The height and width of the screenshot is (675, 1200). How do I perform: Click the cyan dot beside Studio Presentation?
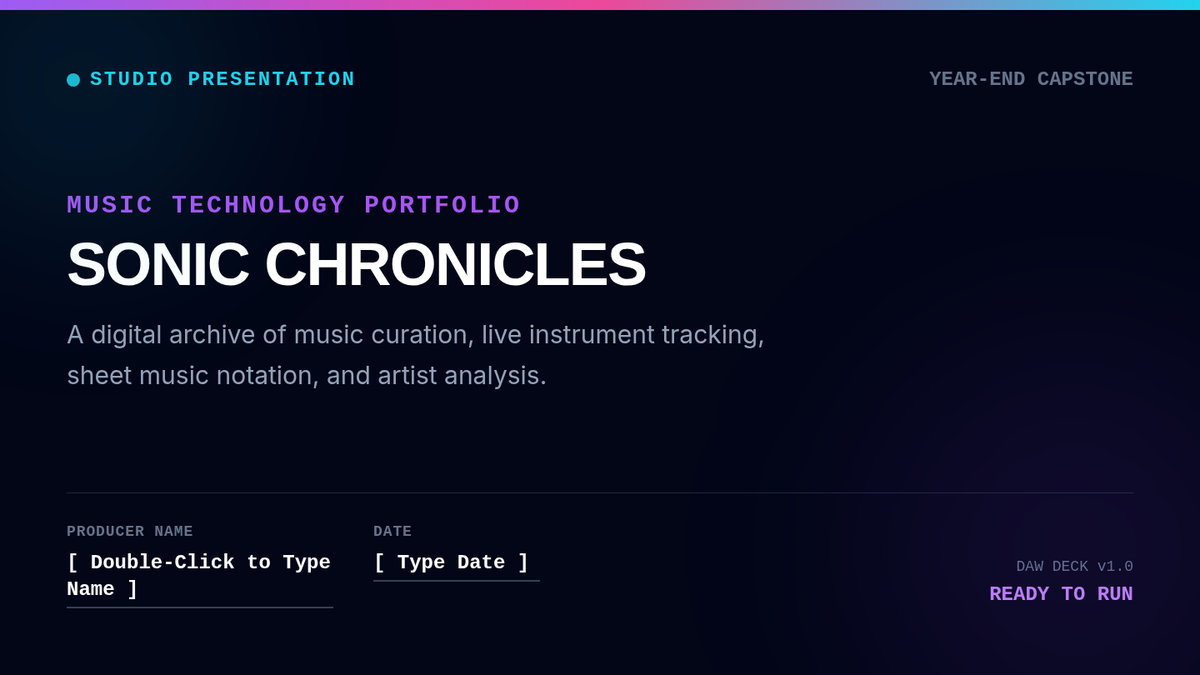pos(73,80)
